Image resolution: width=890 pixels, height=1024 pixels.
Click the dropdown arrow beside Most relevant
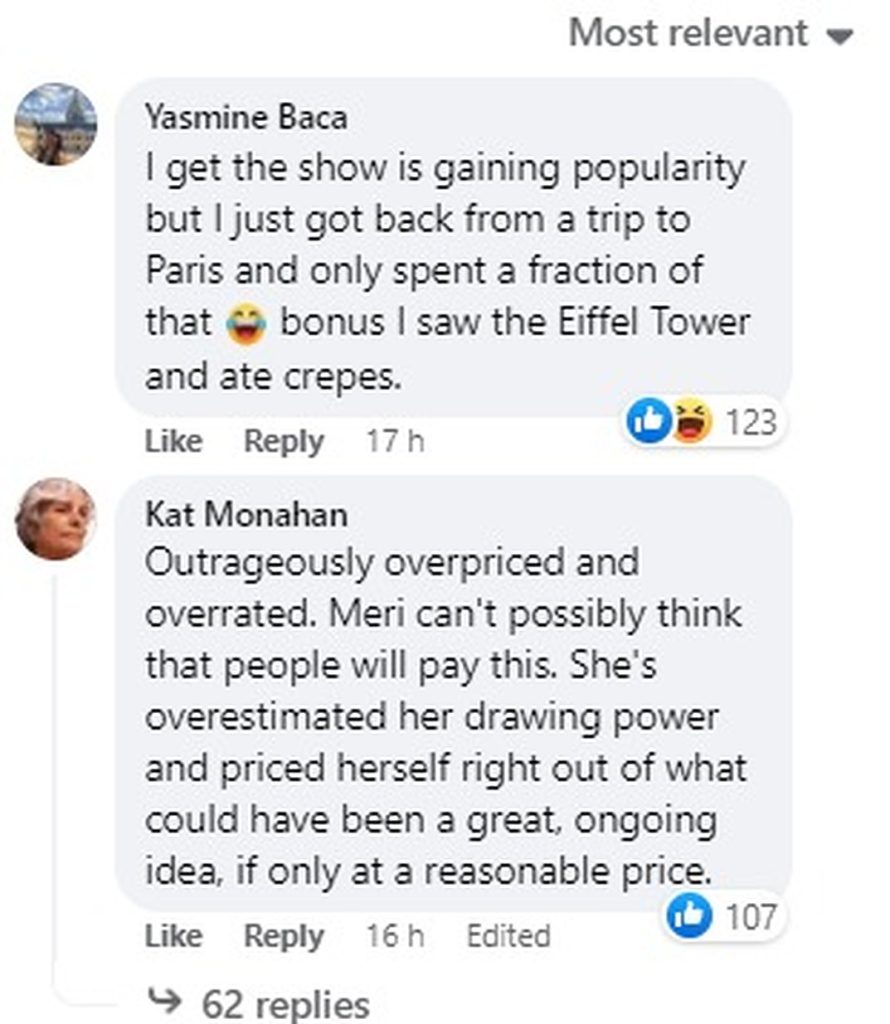[842, 36]
